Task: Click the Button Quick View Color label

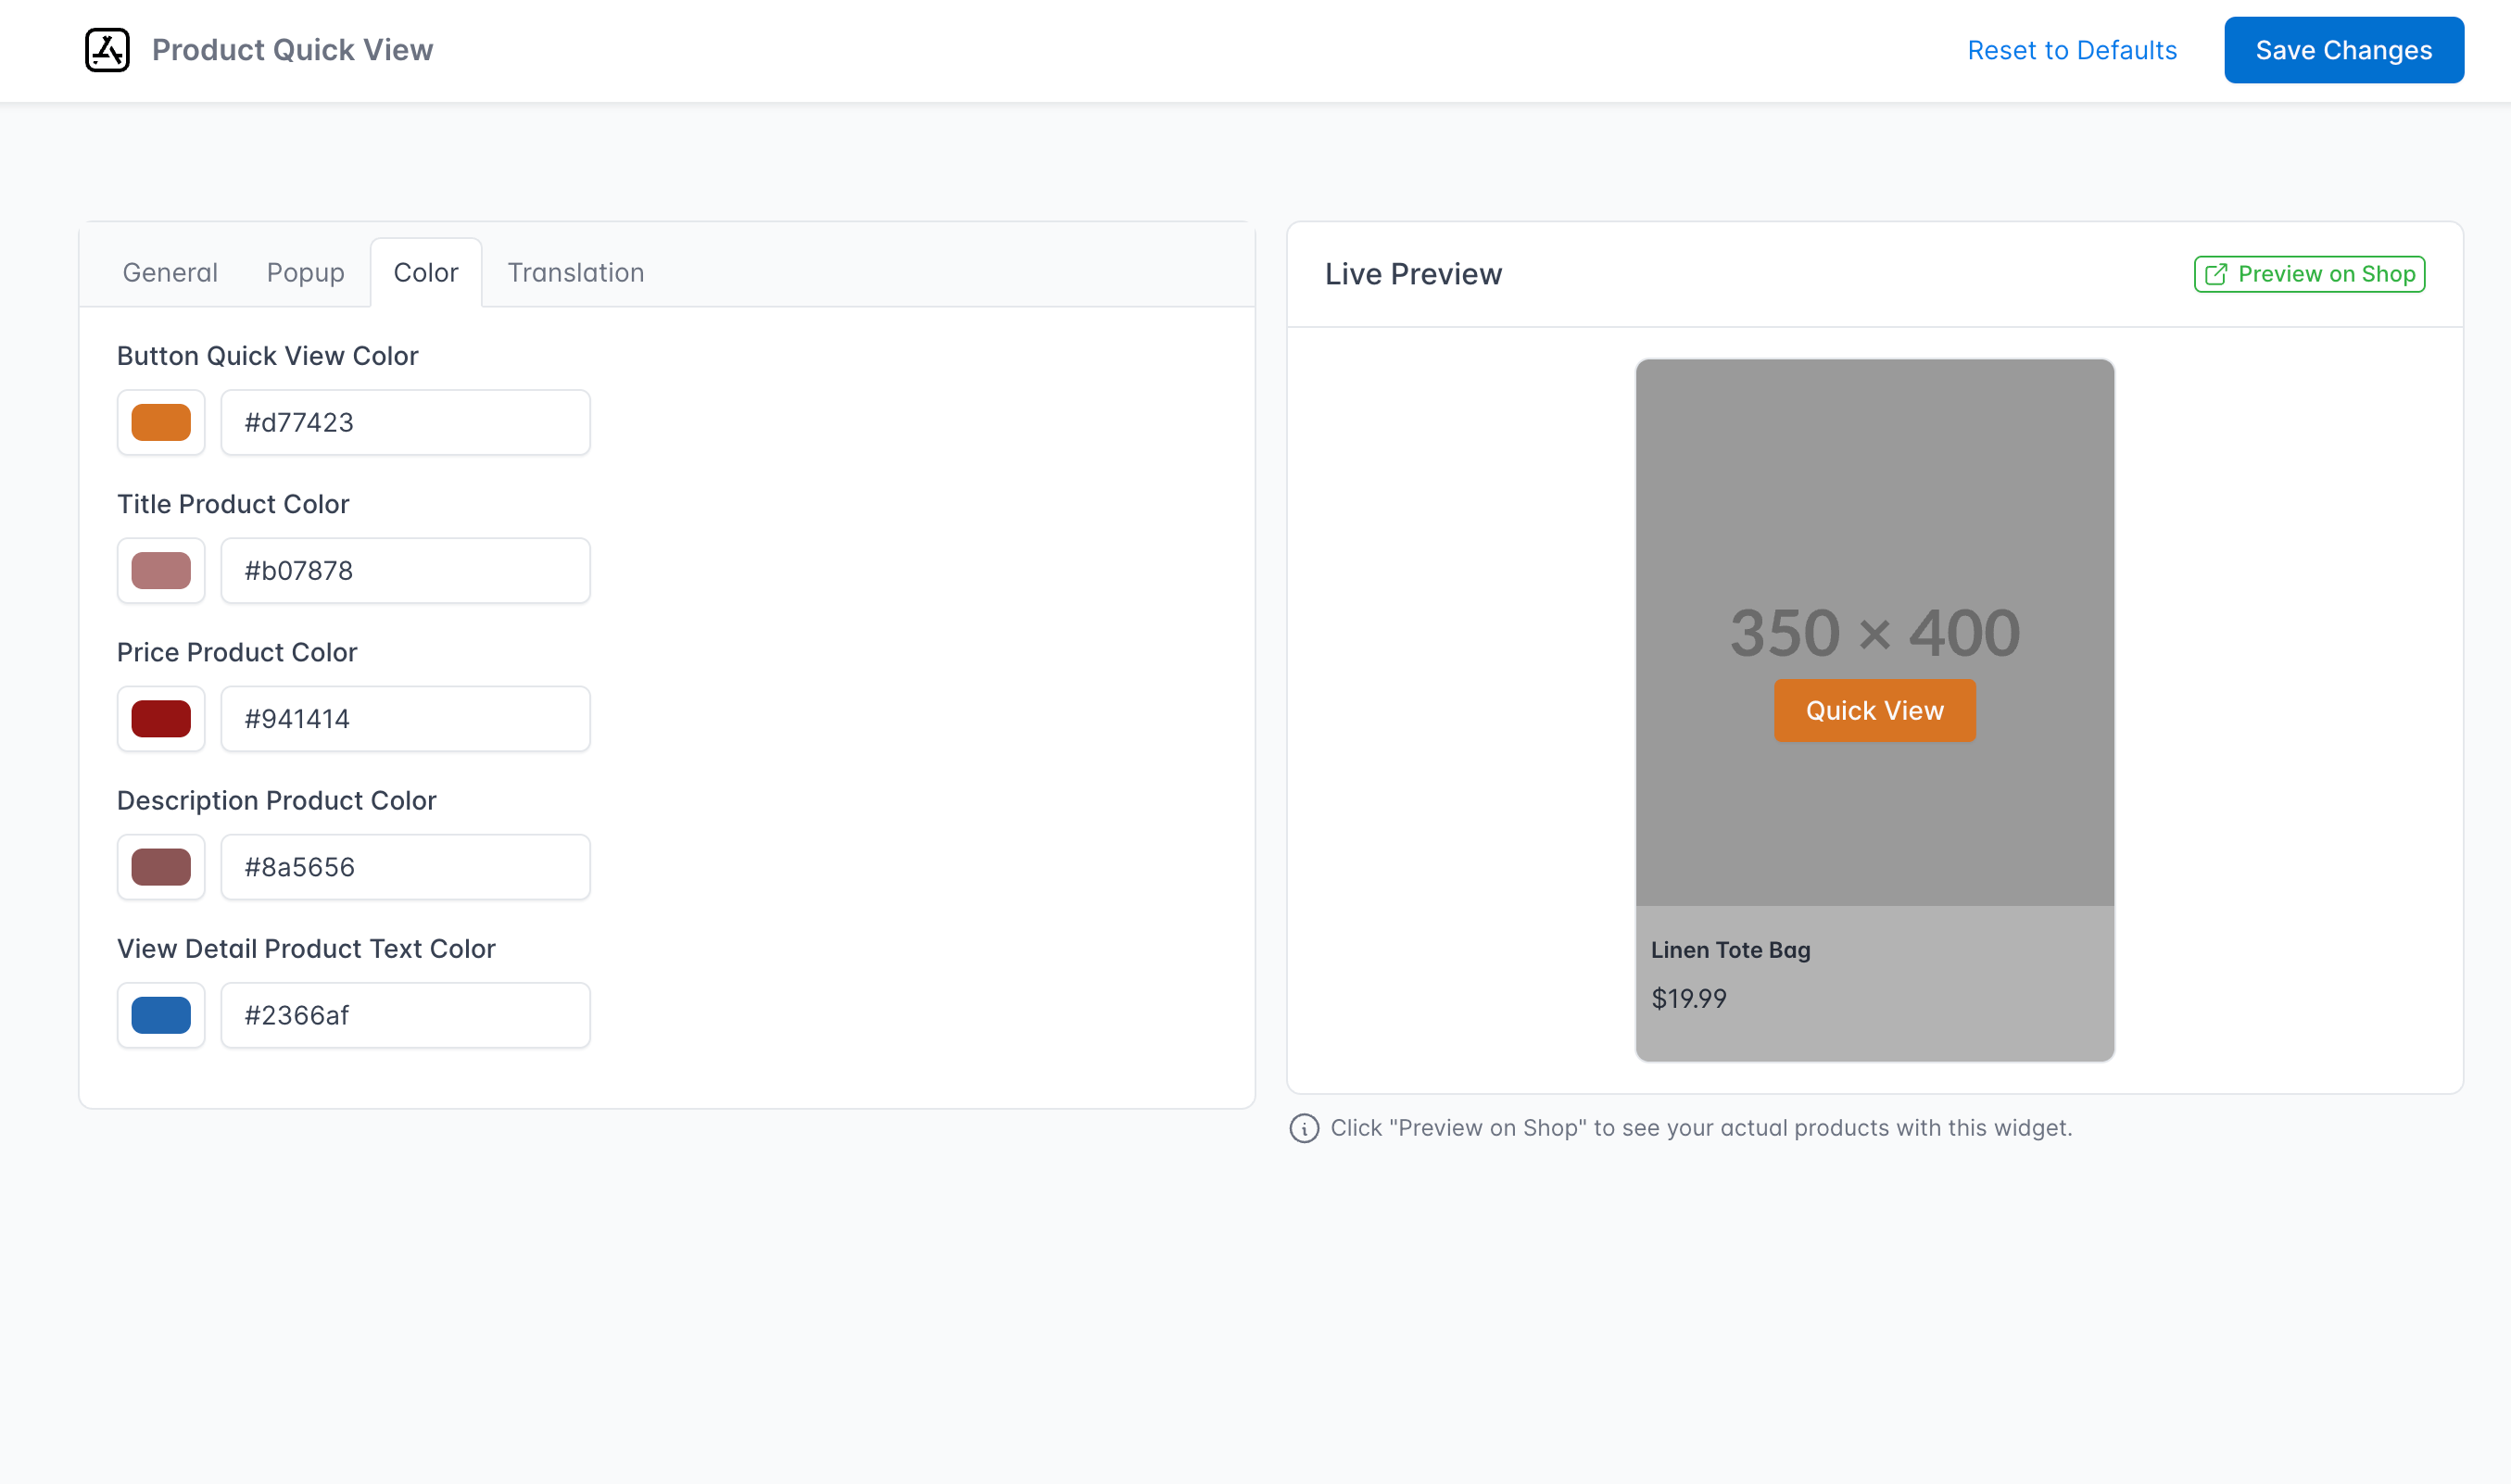Action: pyautogui.click(x=268, y=356)
